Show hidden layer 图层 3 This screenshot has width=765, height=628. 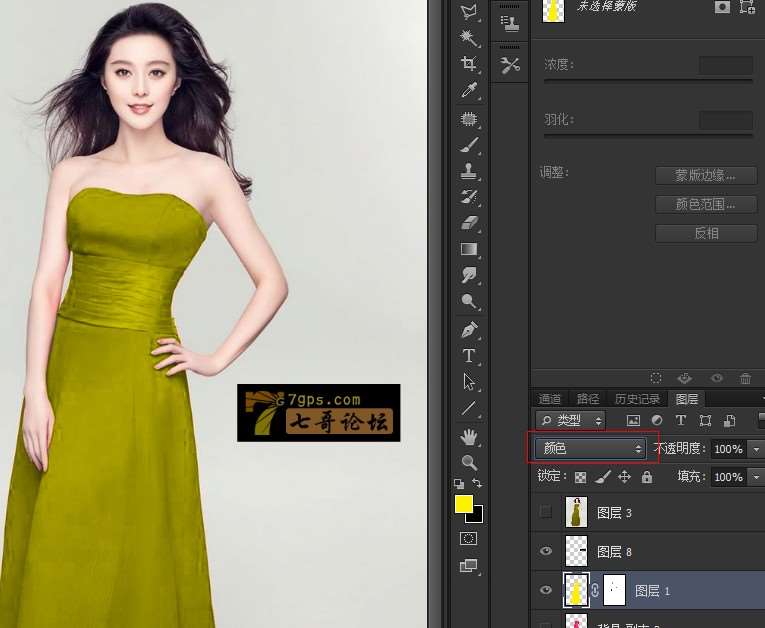click(545, 512)
